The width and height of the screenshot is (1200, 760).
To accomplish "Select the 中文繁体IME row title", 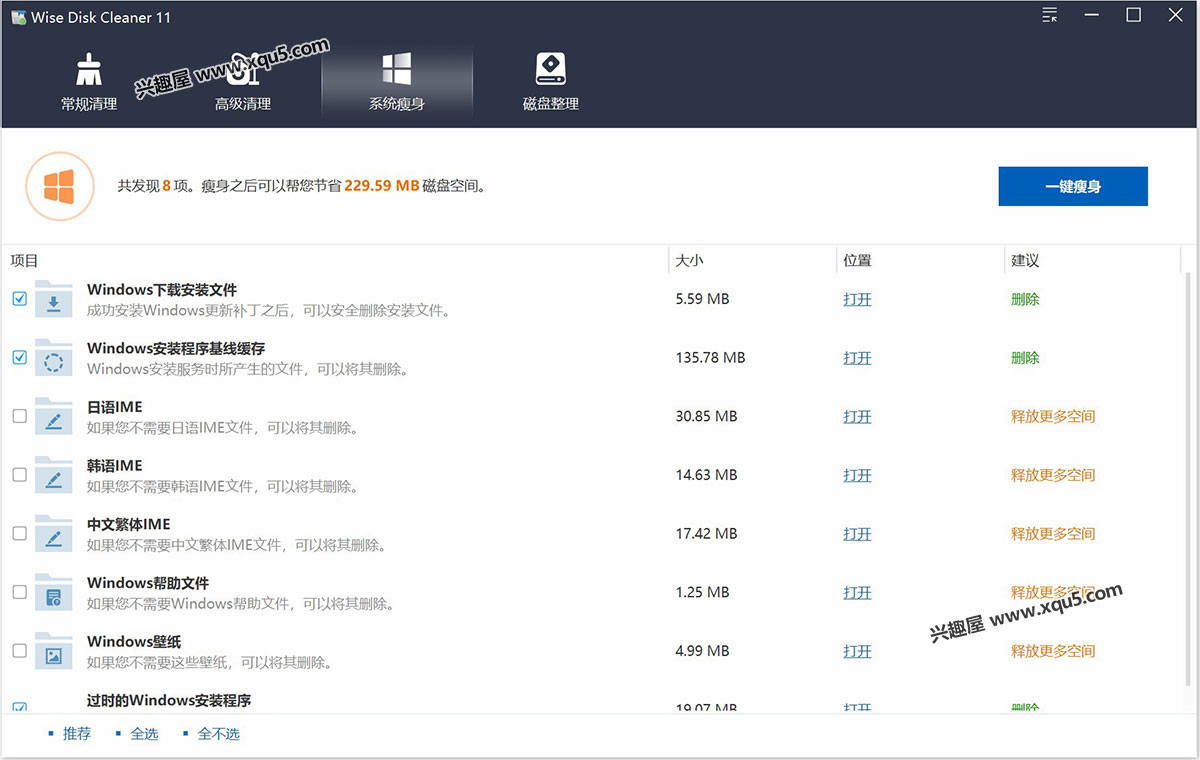I will tap(129, 524).
